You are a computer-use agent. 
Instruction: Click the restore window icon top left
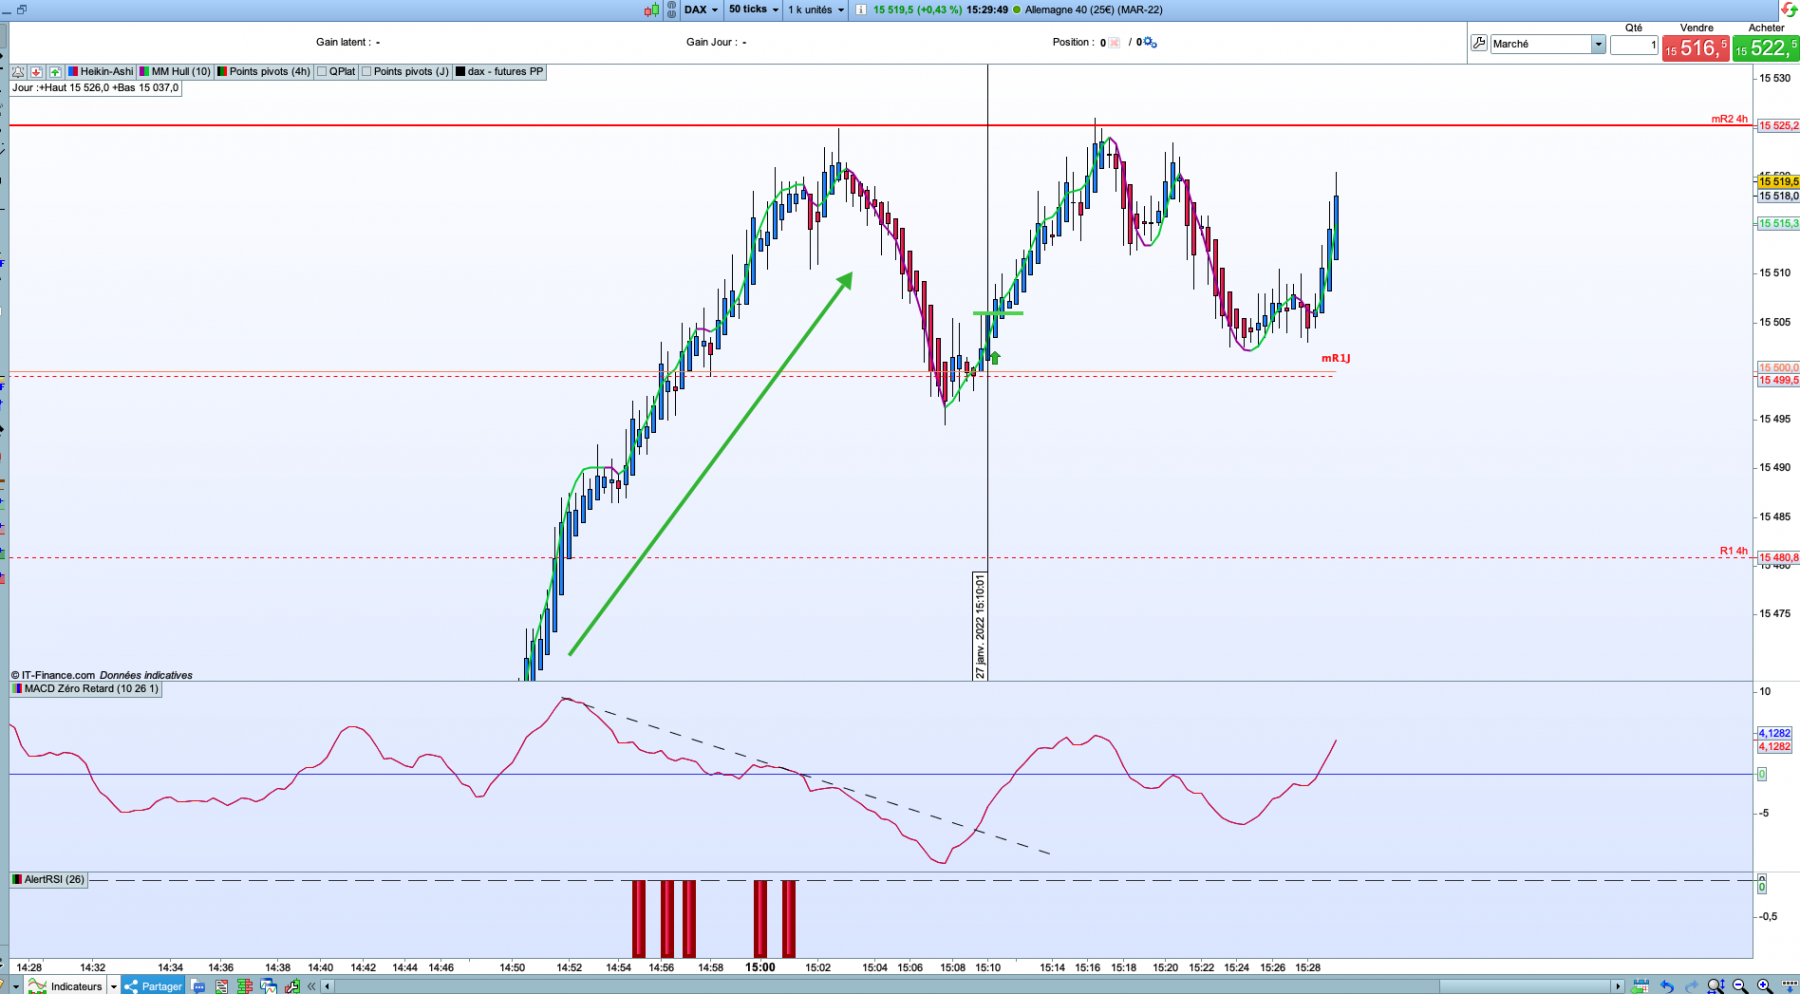(x=21, y=9)
